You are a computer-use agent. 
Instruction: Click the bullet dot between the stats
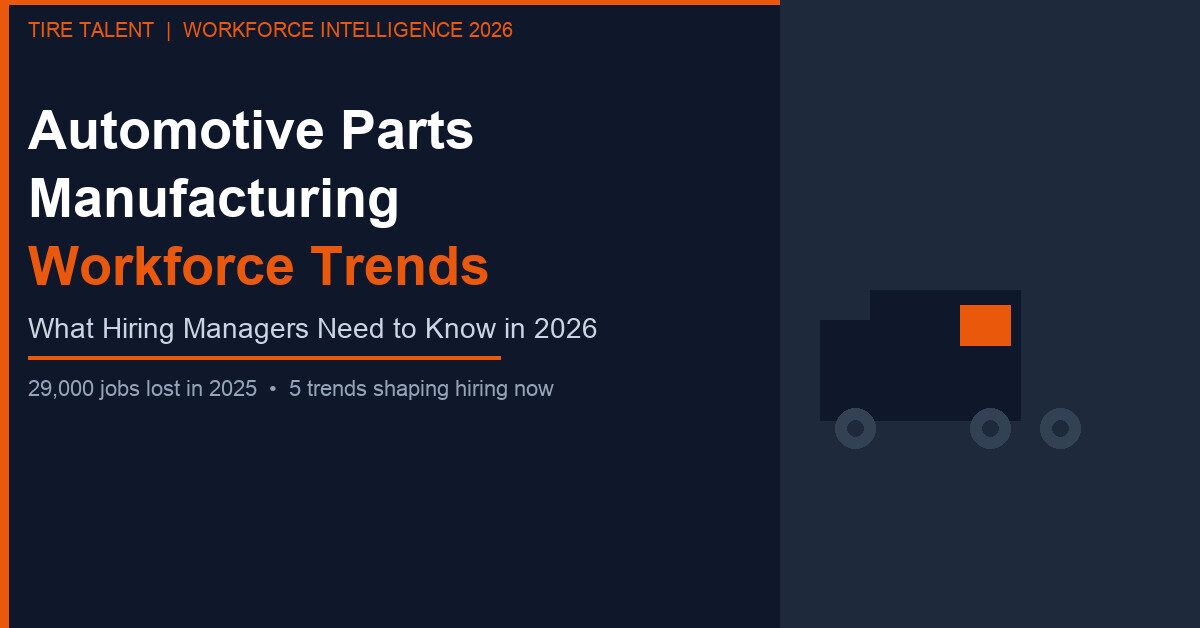click(273, 389)
